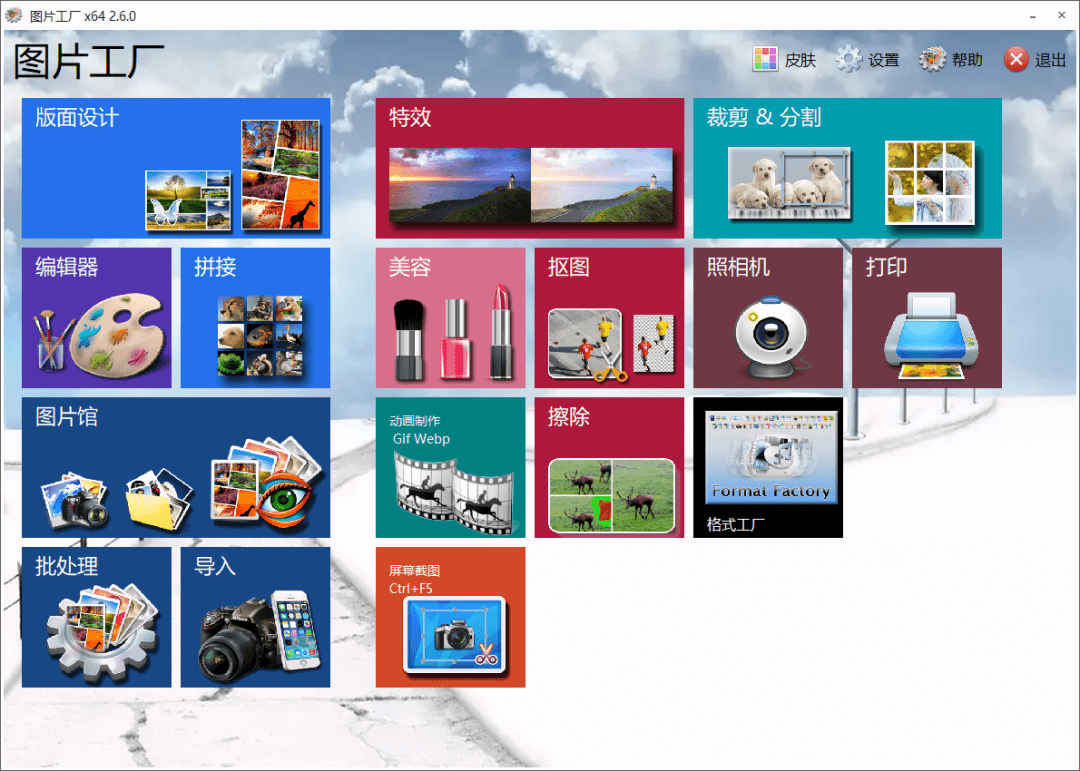Viewport: 1080px width, 771px height.
Task: Click 退出 to exit the application
Action: tap(1034, 59)
